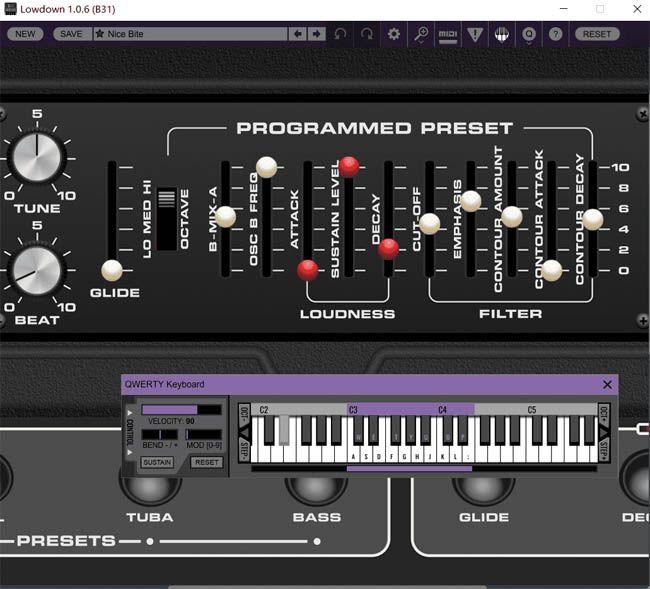The image size is (650, 589).
Task: Click the BASS preset foot button
Action: (x=317, y=491)
